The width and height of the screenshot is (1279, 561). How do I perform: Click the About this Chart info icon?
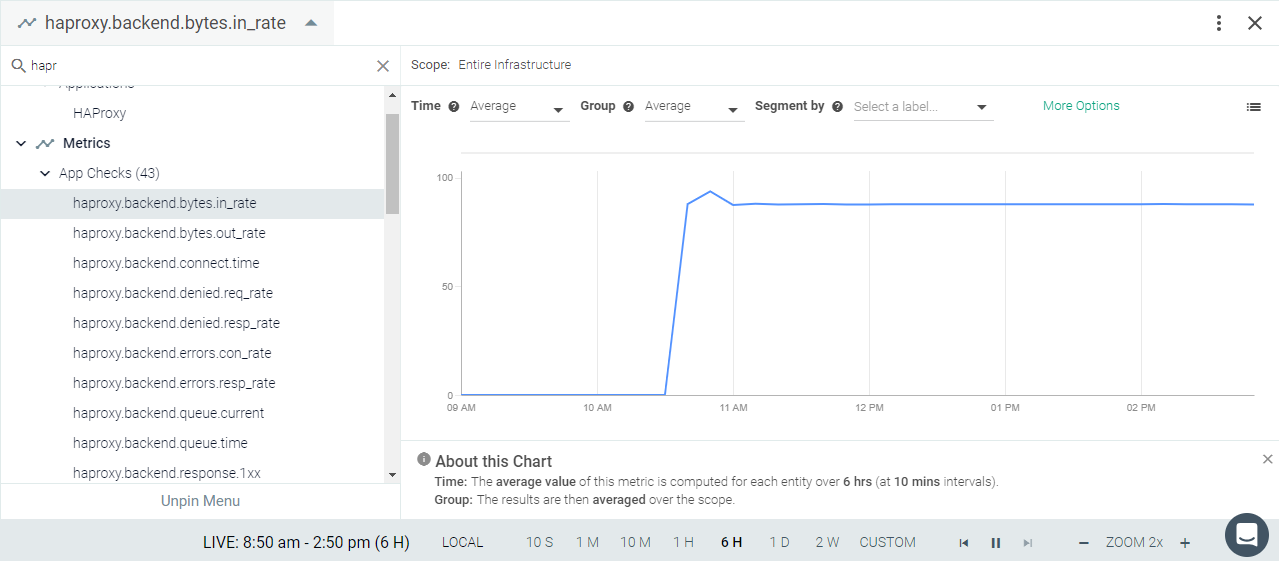[x=424, y=460]
